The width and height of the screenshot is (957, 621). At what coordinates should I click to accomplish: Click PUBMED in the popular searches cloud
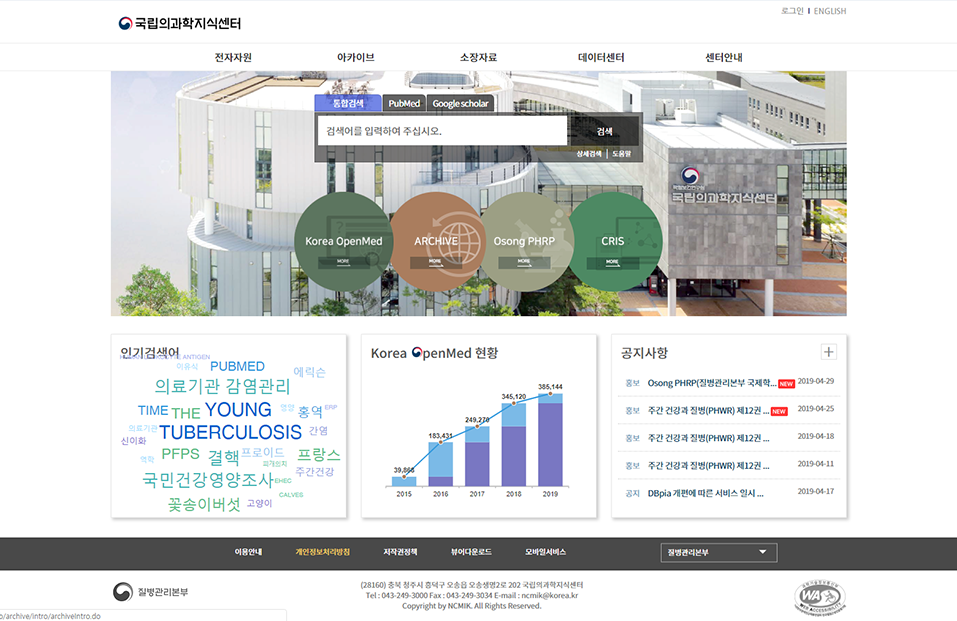click(x=237, y=366)
